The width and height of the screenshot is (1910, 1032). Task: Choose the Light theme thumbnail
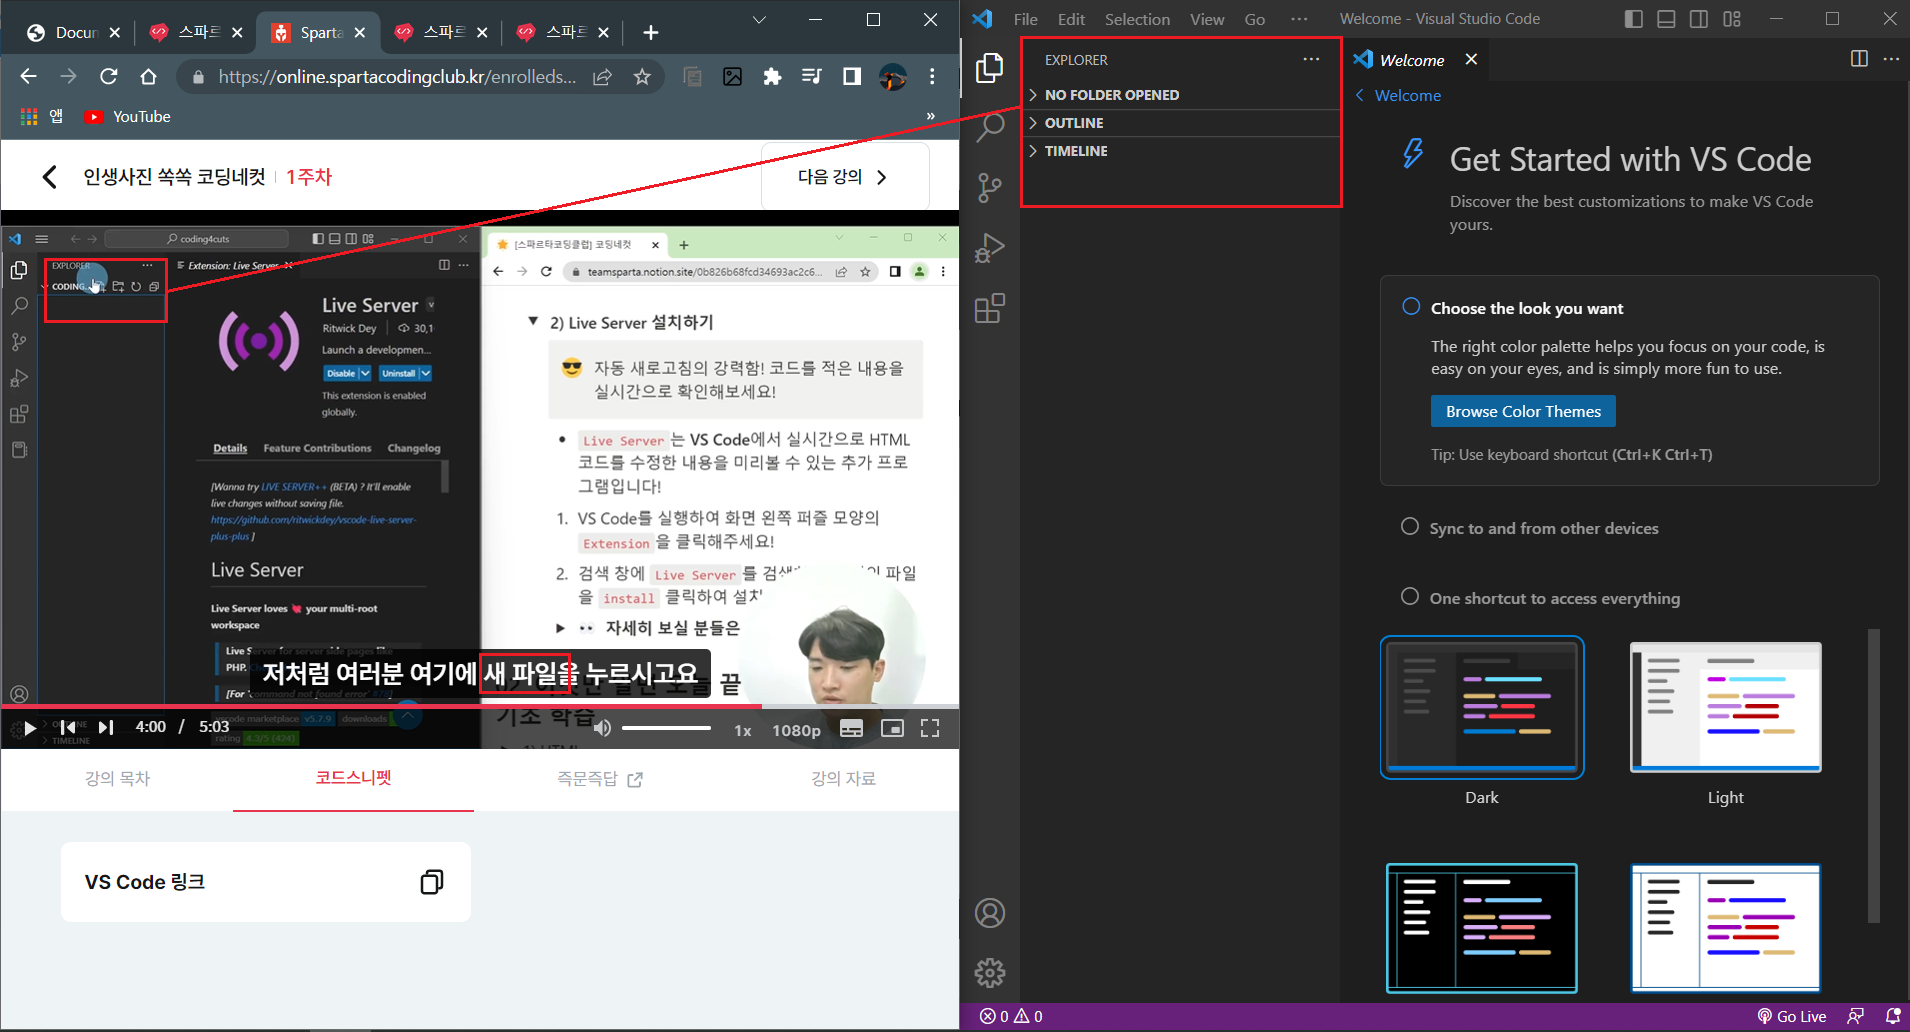(1725, 707)
